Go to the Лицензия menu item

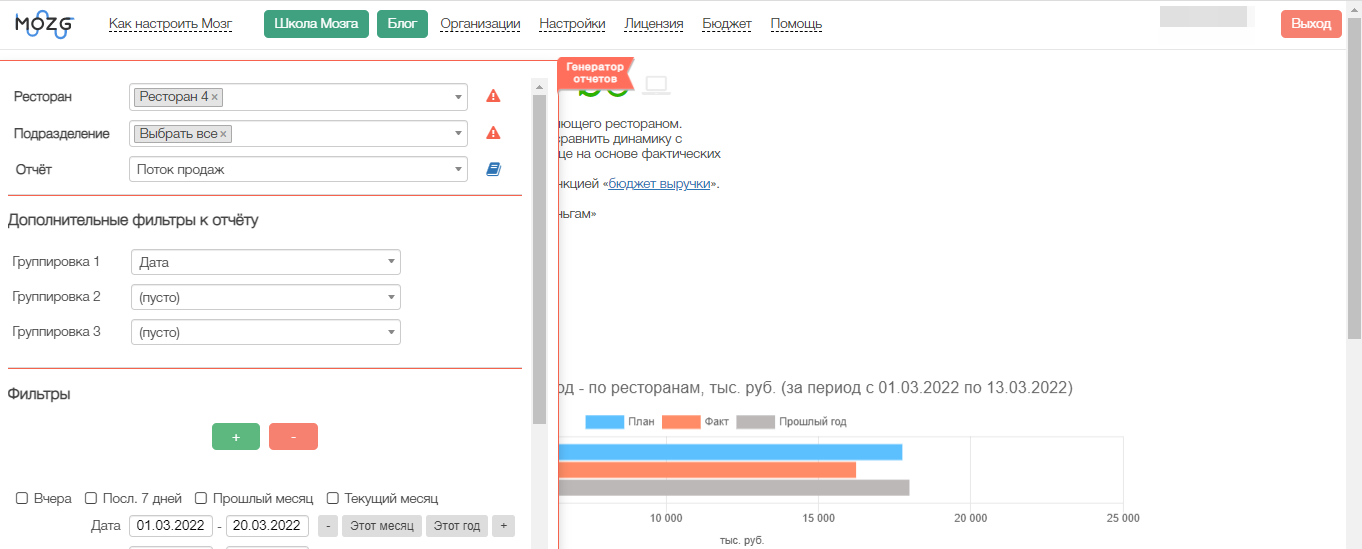[x=654, y=24]
